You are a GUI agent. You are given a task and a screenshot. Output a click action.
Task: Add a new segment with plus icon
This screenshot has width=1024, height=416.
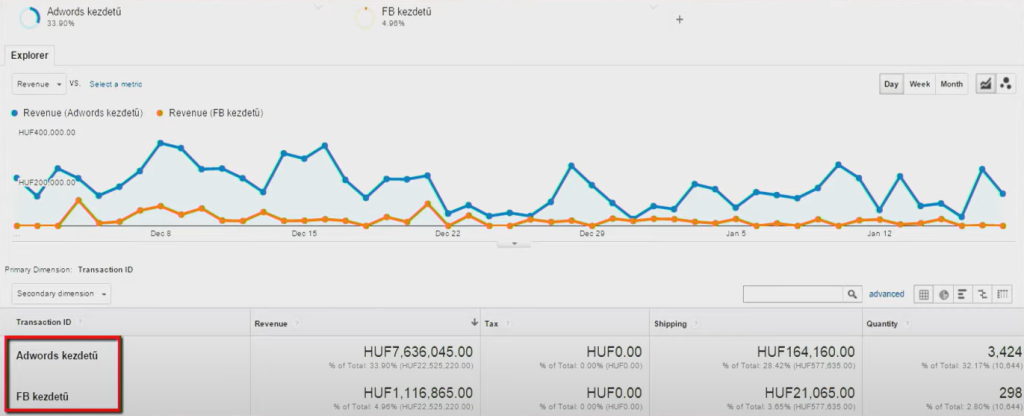680,19
